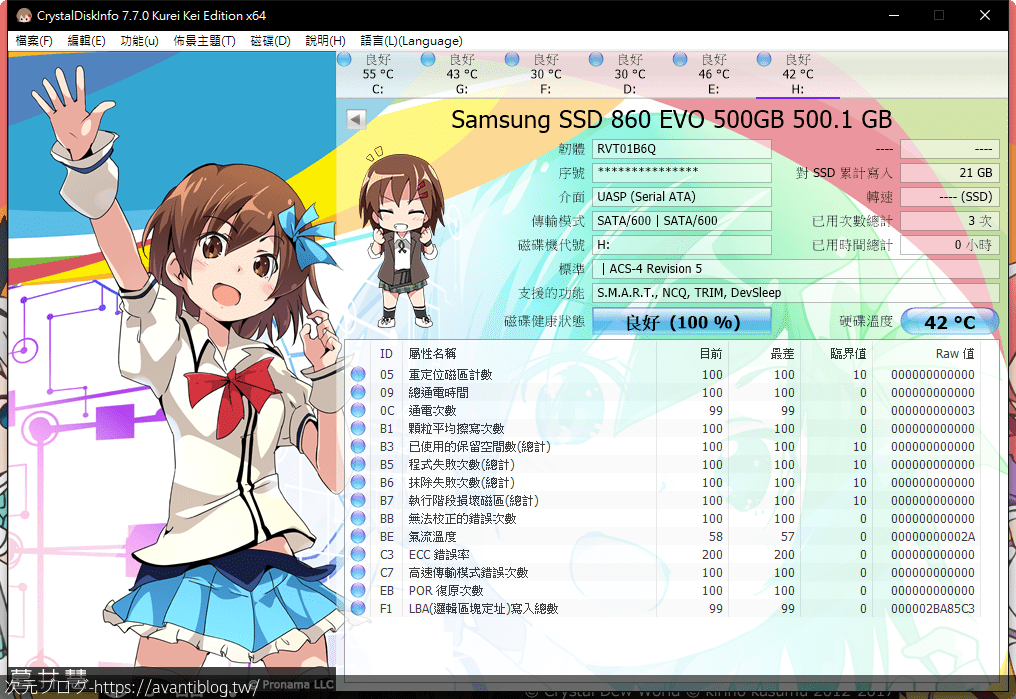This screenshot has height=699, width=1016.
Task: Click the raw value 000002BA85C3
Action: tap(932, 608)
